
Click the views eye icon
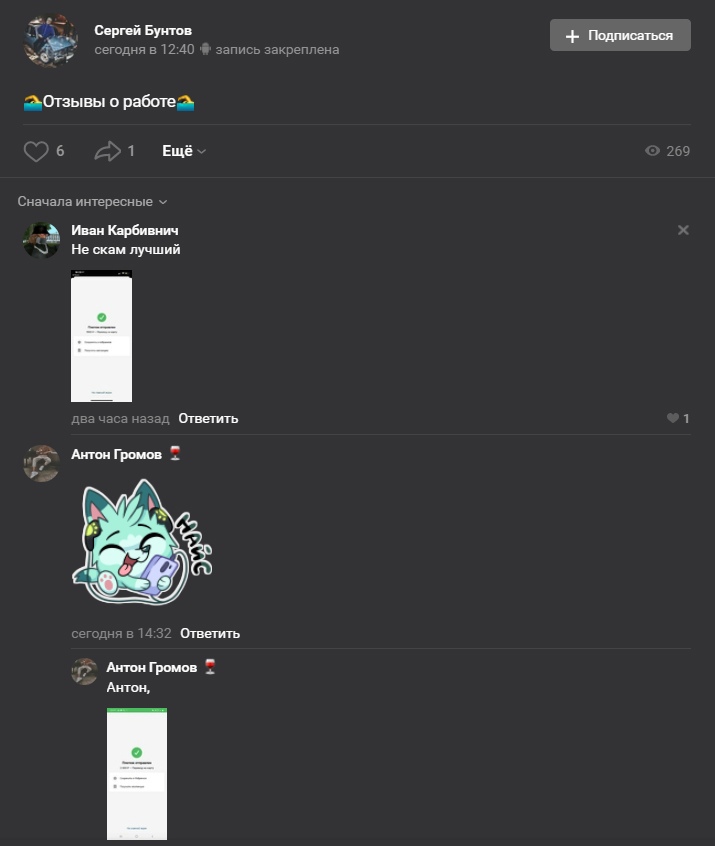[x=652, y=151]
